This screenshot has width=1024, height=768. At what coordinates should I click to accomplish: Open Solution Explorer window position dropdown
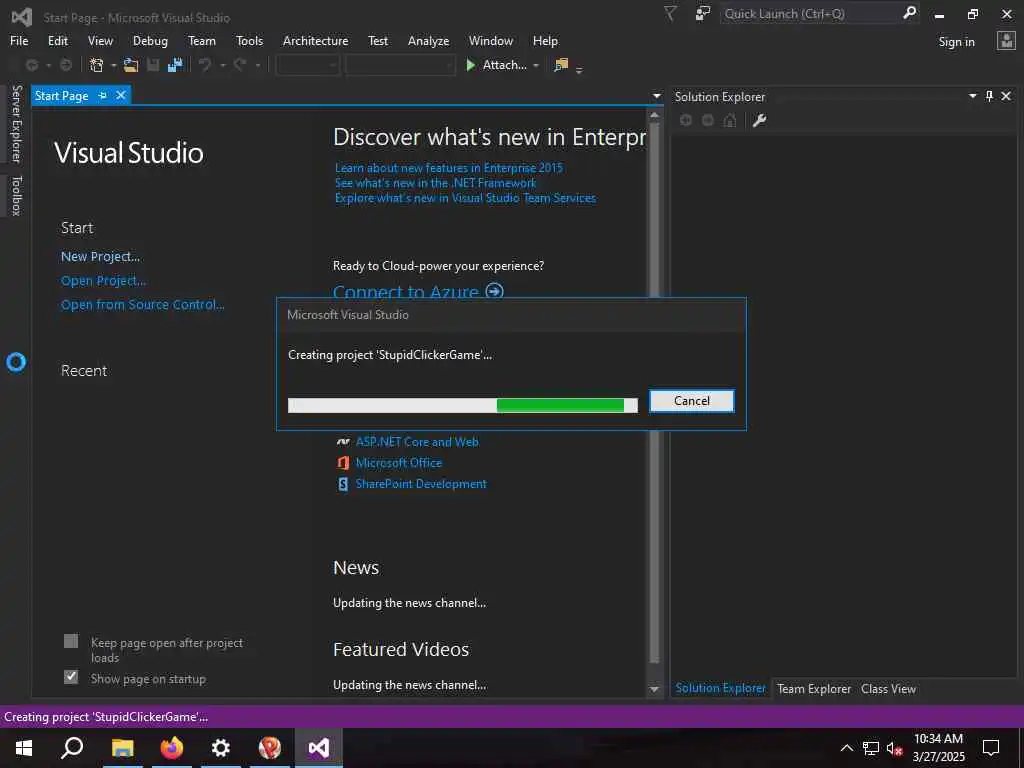click(972, 97)
